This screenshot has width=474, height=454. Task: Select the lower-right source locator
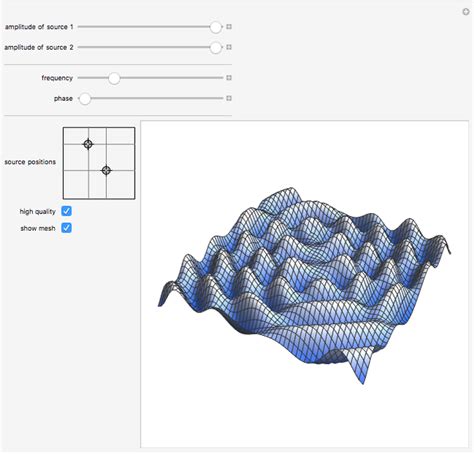(x=106, y=170)
